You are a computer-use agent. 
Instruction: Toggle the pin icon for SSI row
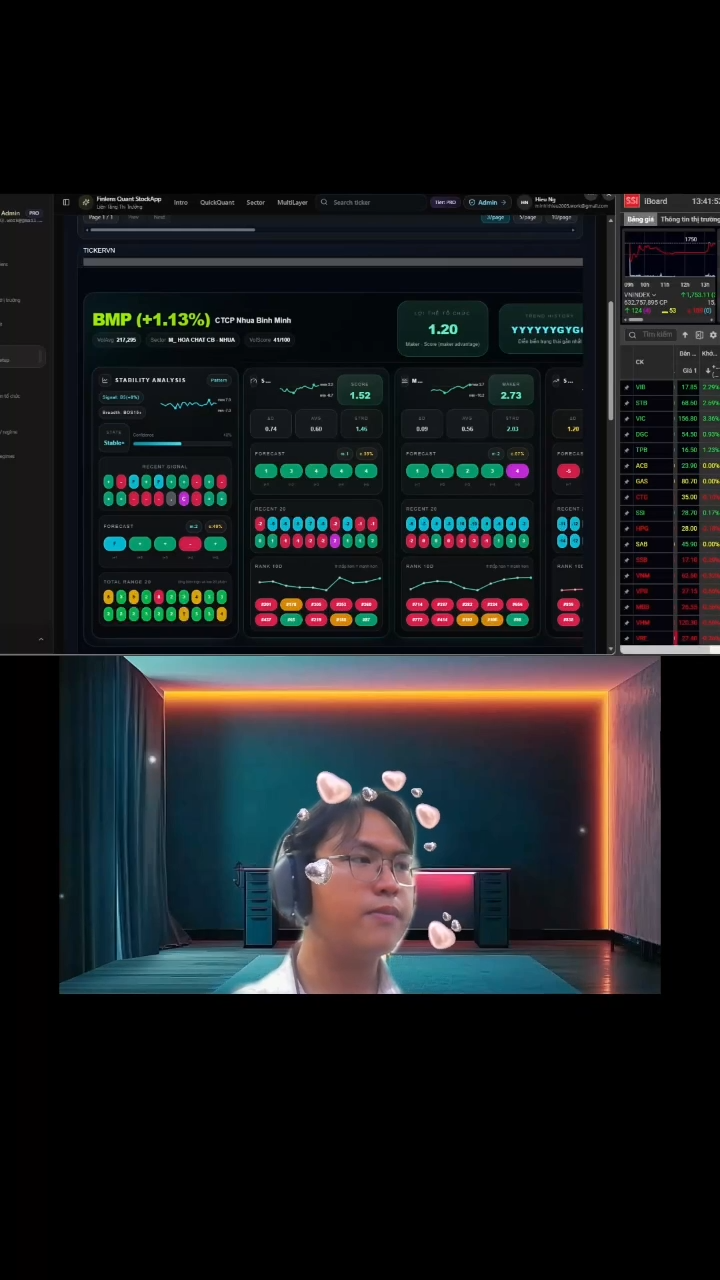[627, 512]
